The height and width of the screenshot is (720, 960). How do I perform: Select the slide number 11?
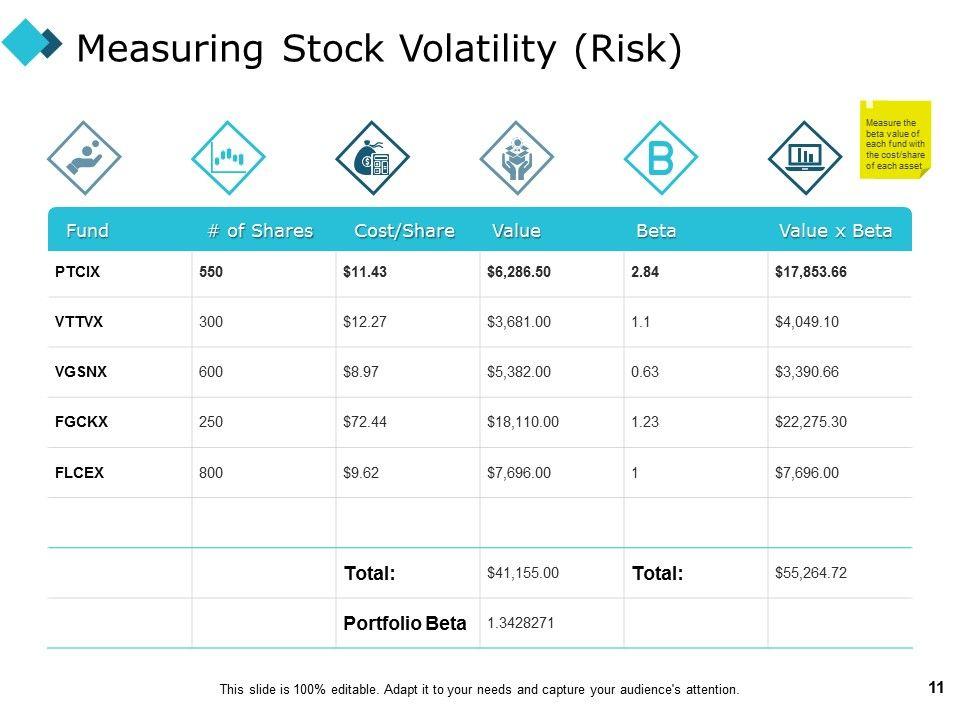[x=936, y=687]
